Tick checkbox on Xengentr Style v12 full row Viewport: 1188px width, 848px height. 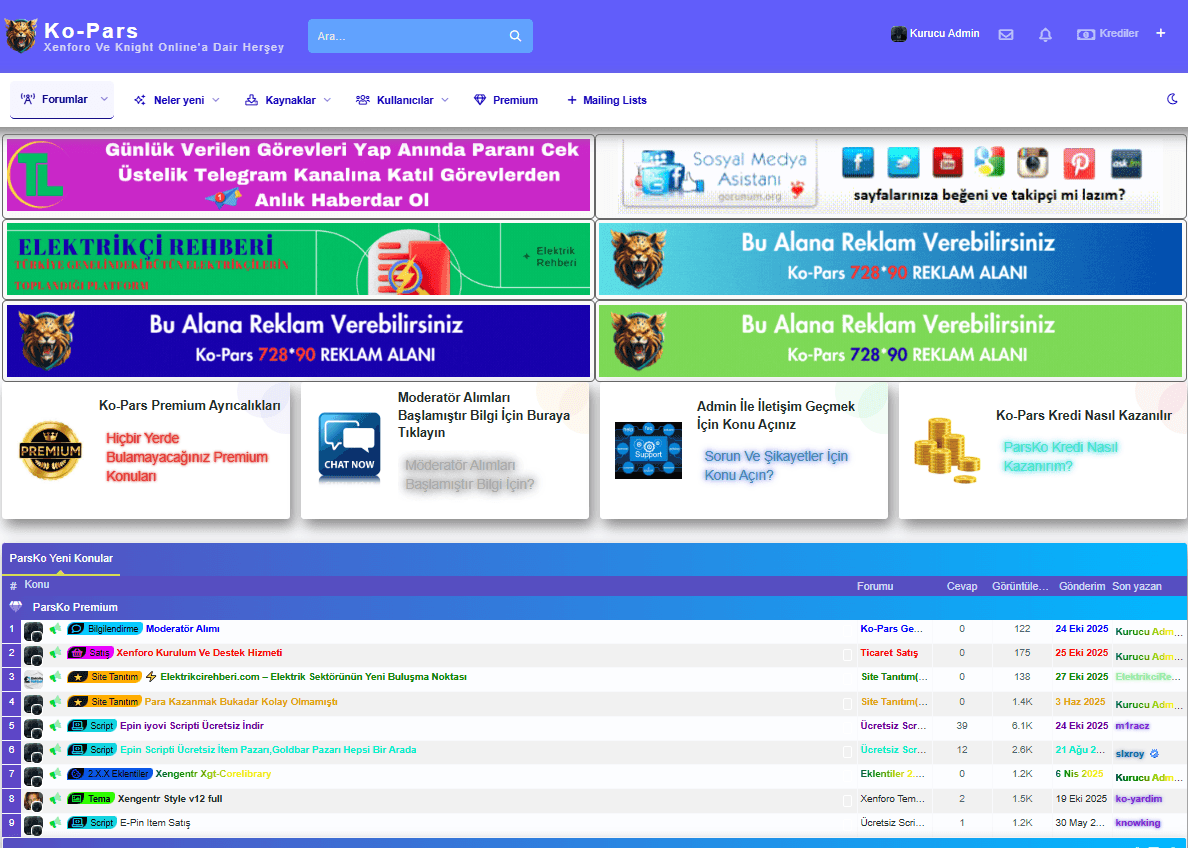847,800
